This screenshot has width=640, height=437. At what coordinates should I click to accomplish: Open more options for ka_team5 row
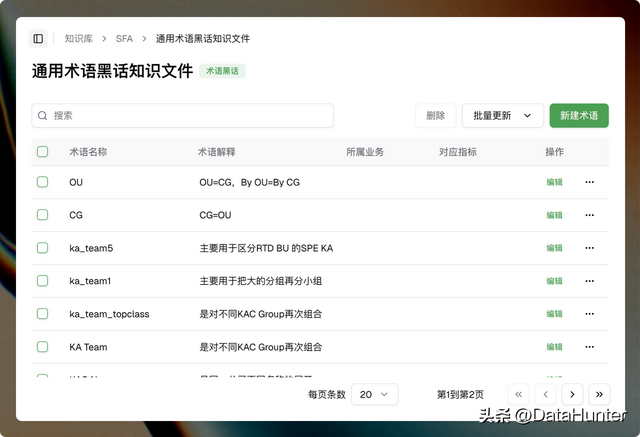click(589, 248)
